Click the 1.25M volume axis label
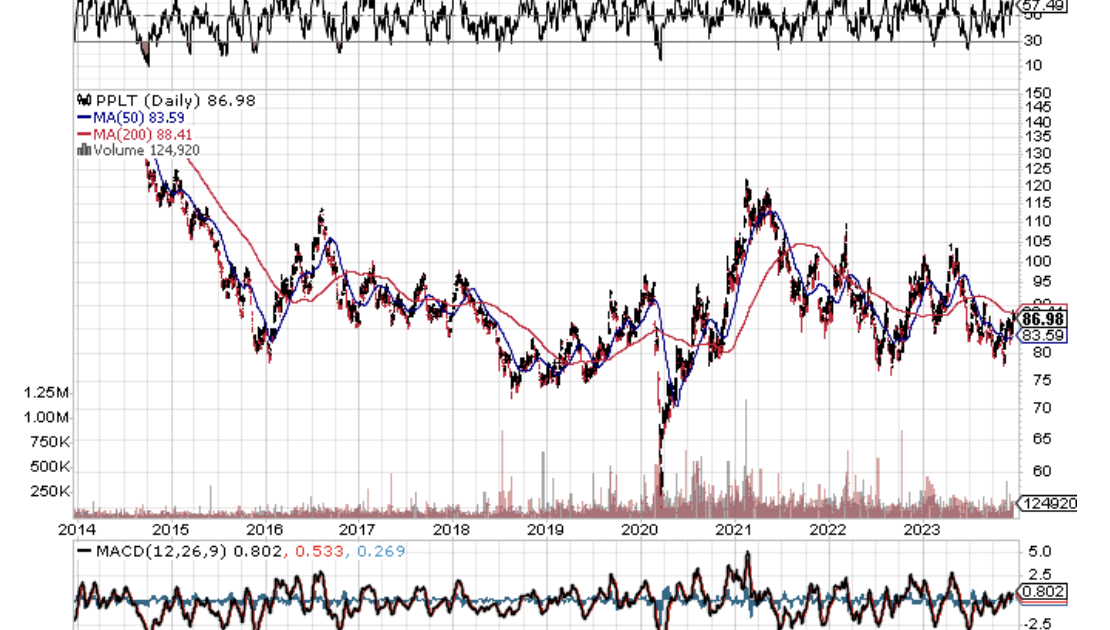 tap(46, 393)
